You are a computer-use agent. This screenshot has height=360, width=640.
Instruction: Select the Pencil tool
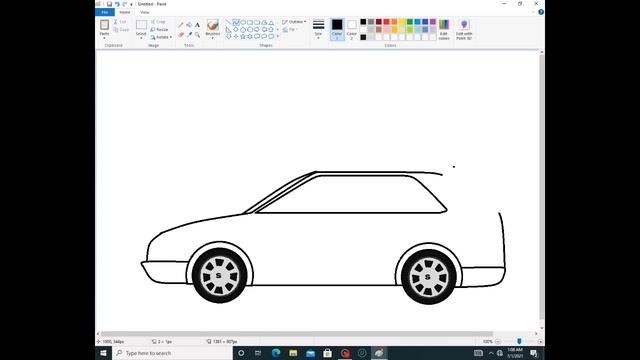[x=181, y=25]
